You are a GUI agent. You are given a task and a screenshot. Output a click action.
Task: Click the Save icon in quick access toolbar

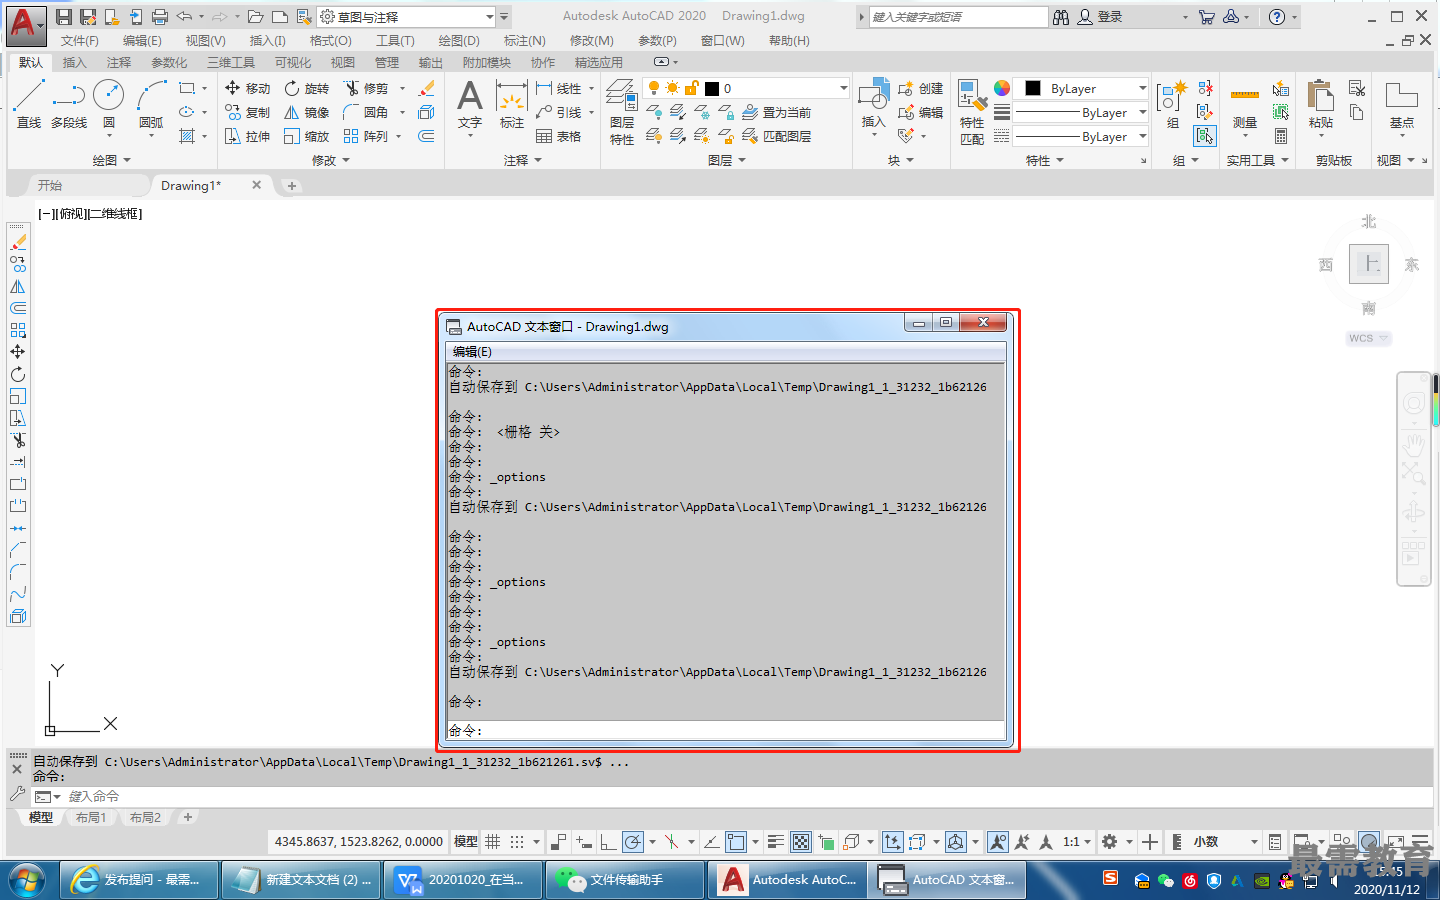pyautogui.click(x=64, y=17)
